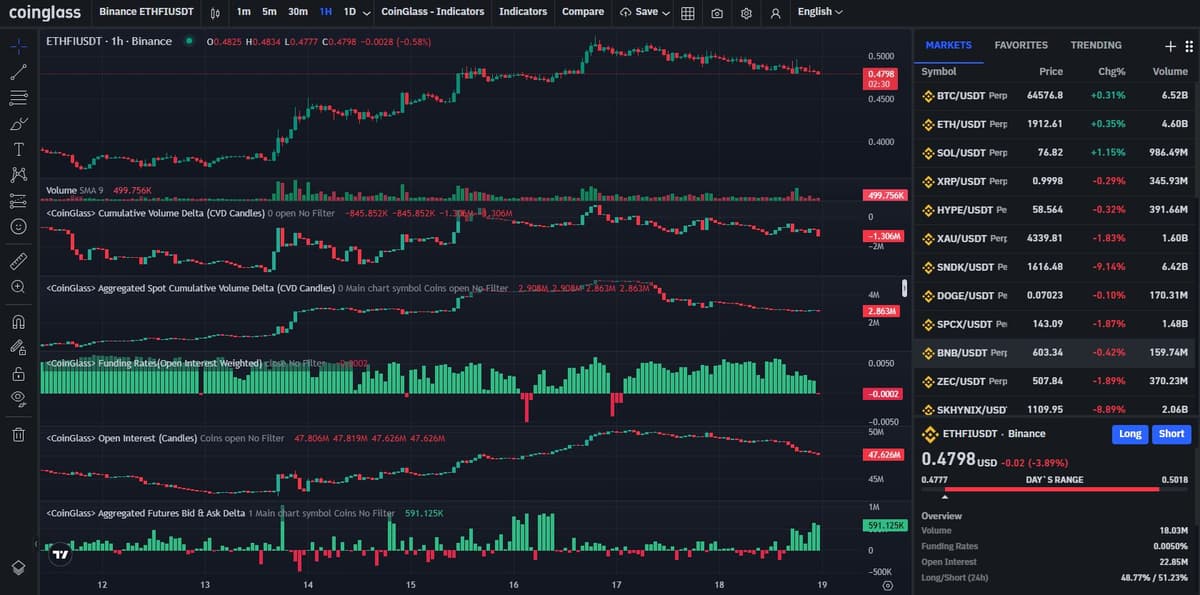
Task: Click the Funding Rates indicator legend
Action: (x=186, y=363)
